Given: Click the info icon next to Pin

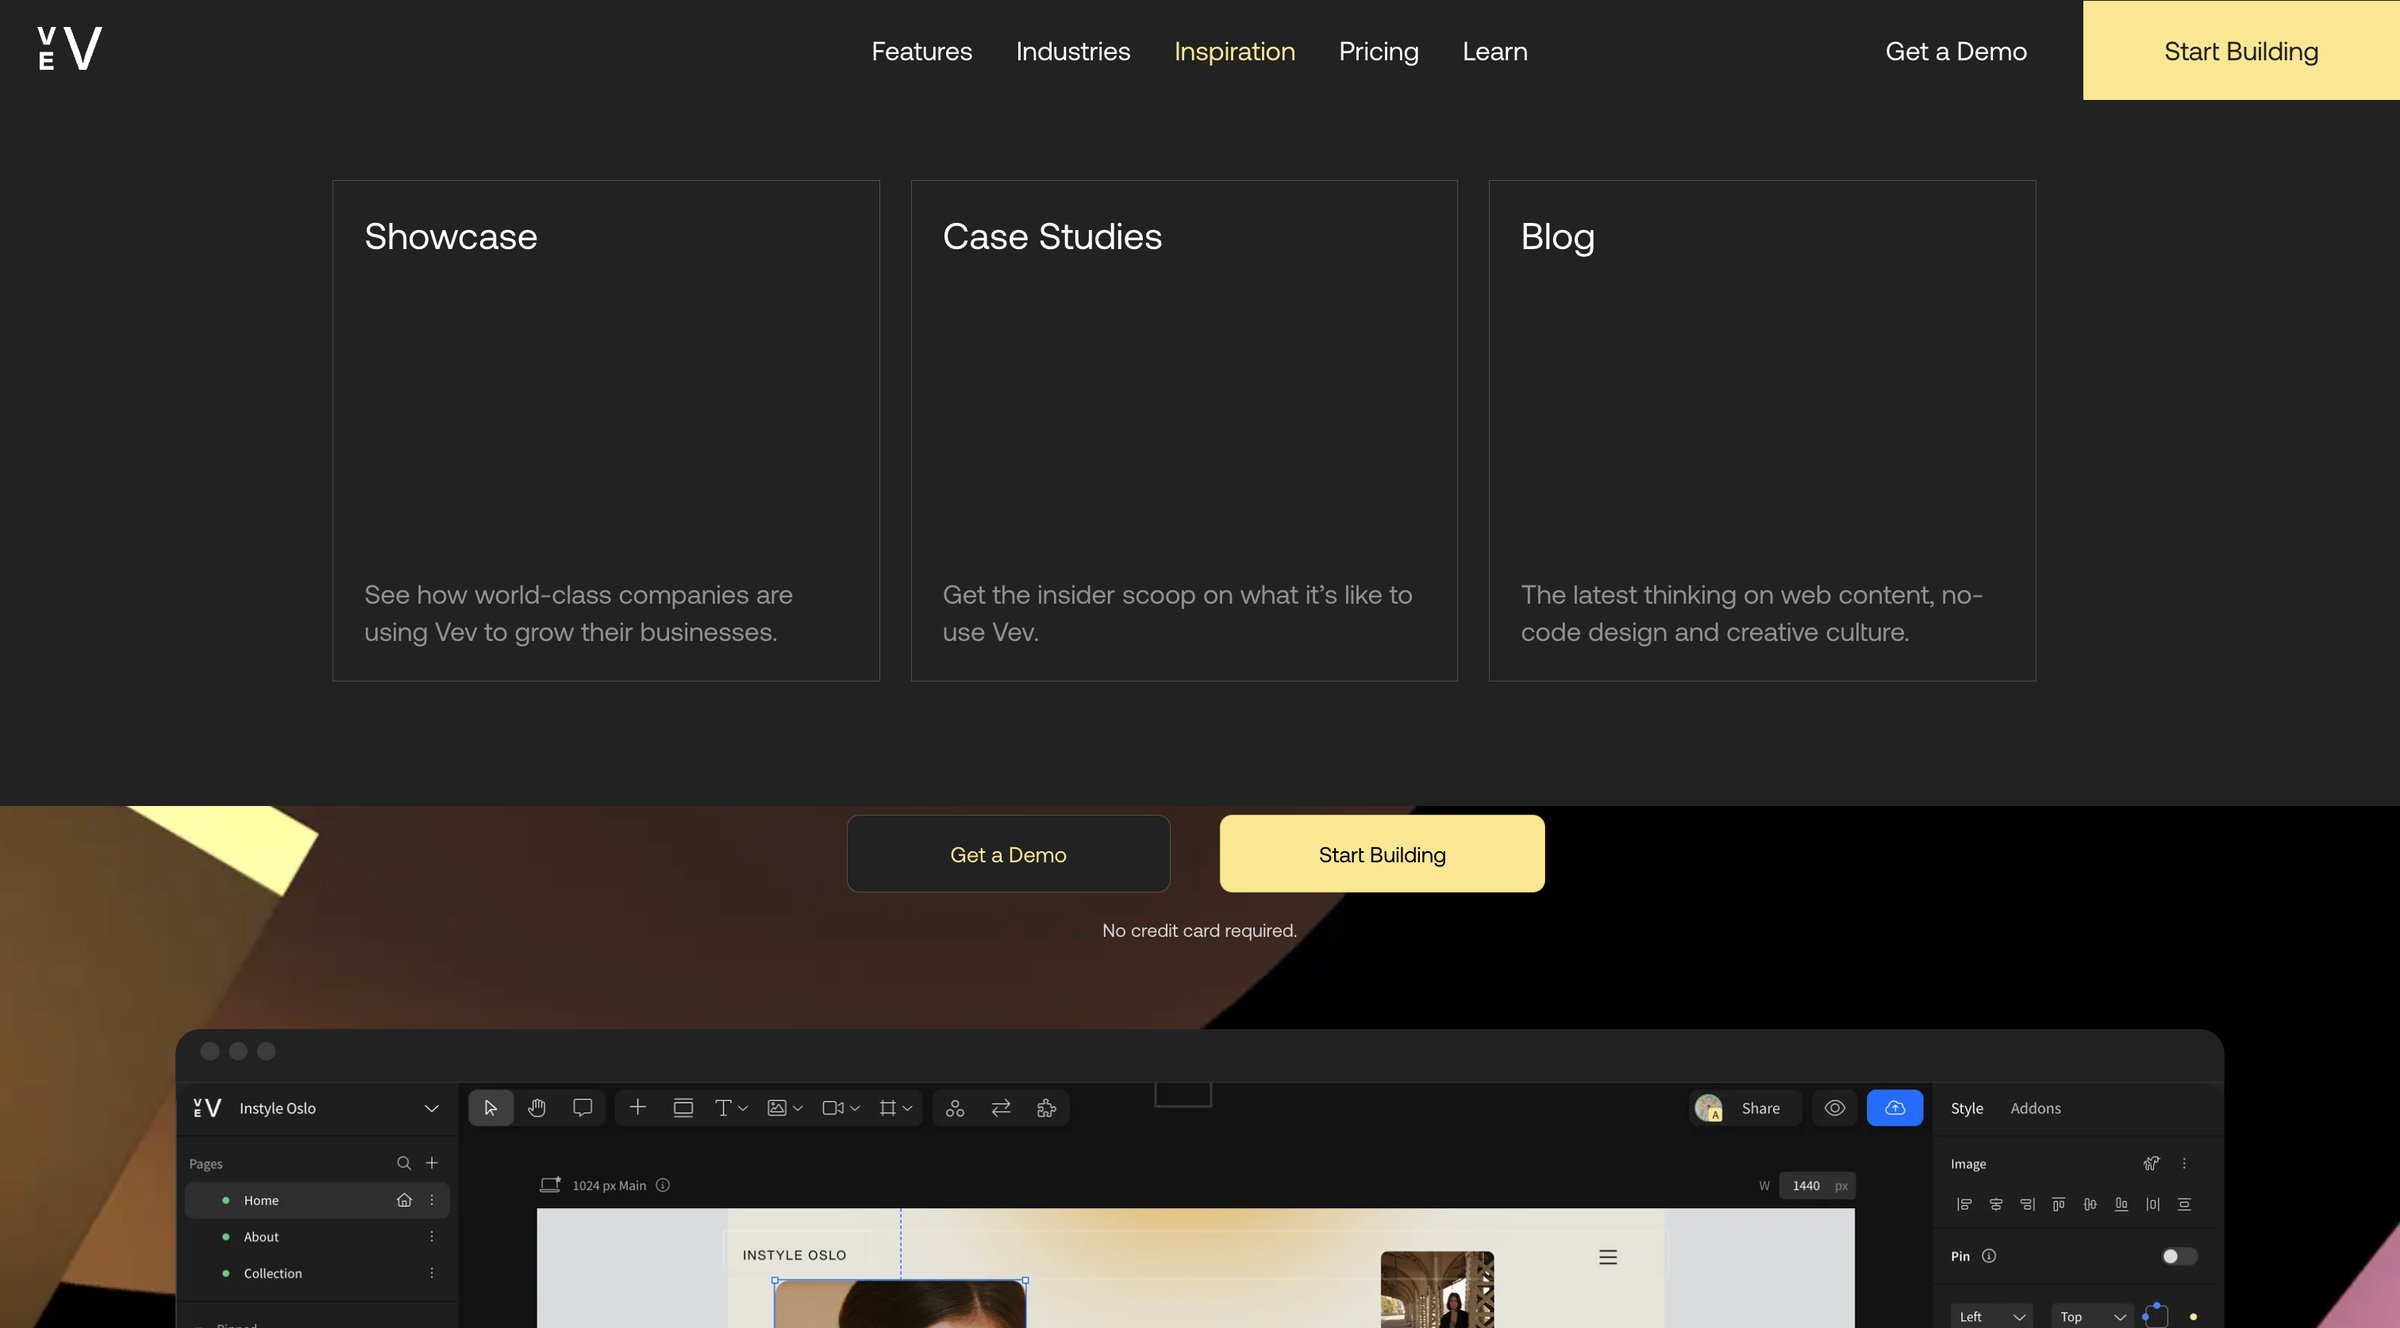Looking at the screenshot, I should [1989, 1256].
